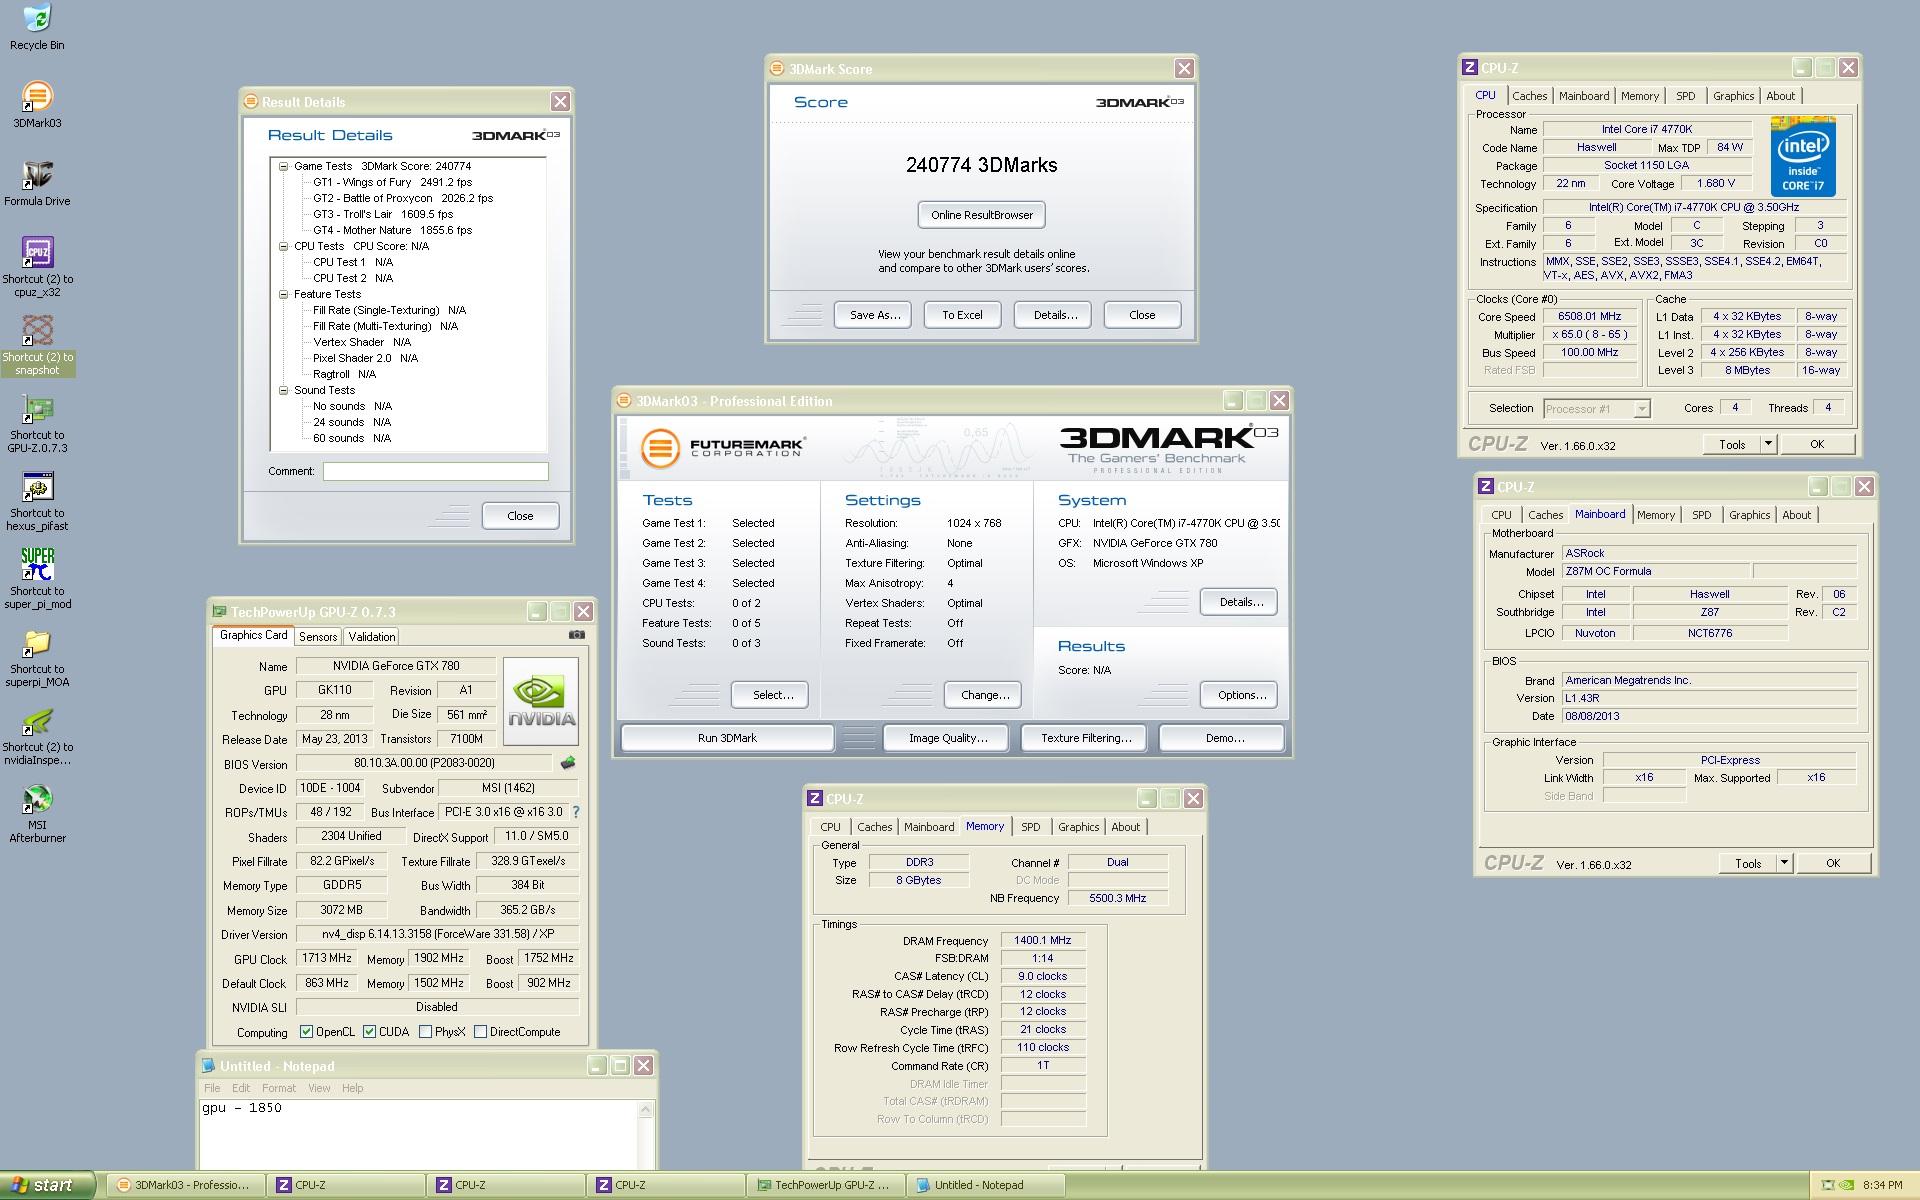Click the GPU-Z screenshot camera icon
Screen dimensions: 1920x1200
point(577,635)
